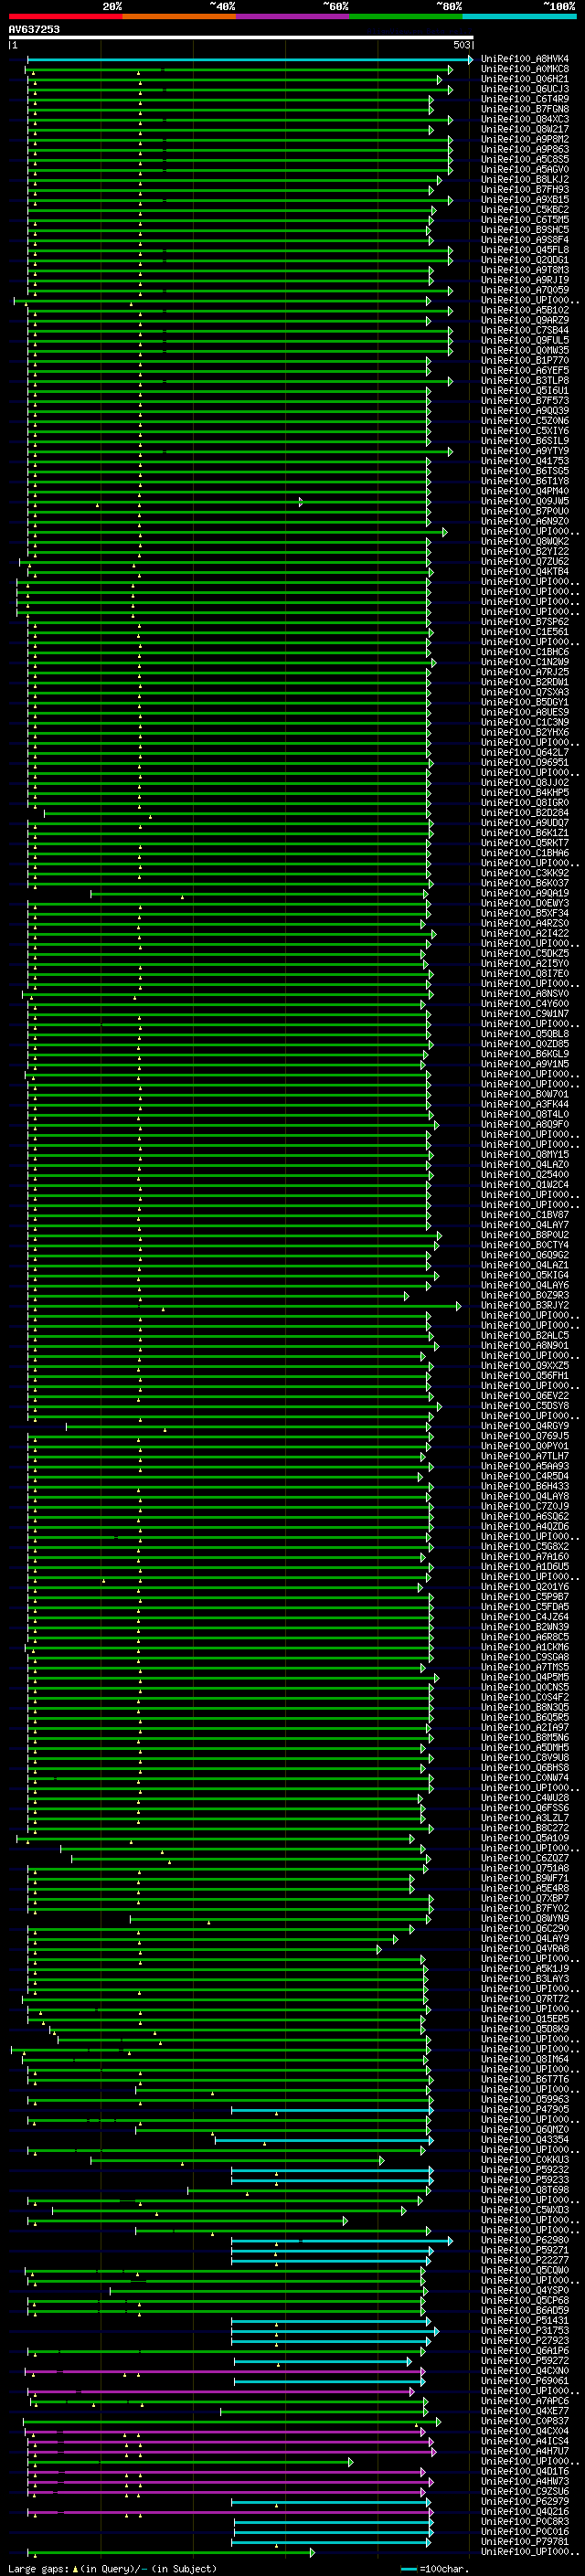This screenshot has width=585, height=2576.
Task: Select the UniRef100_B9SHC5 label
Action: coord(525,230)
